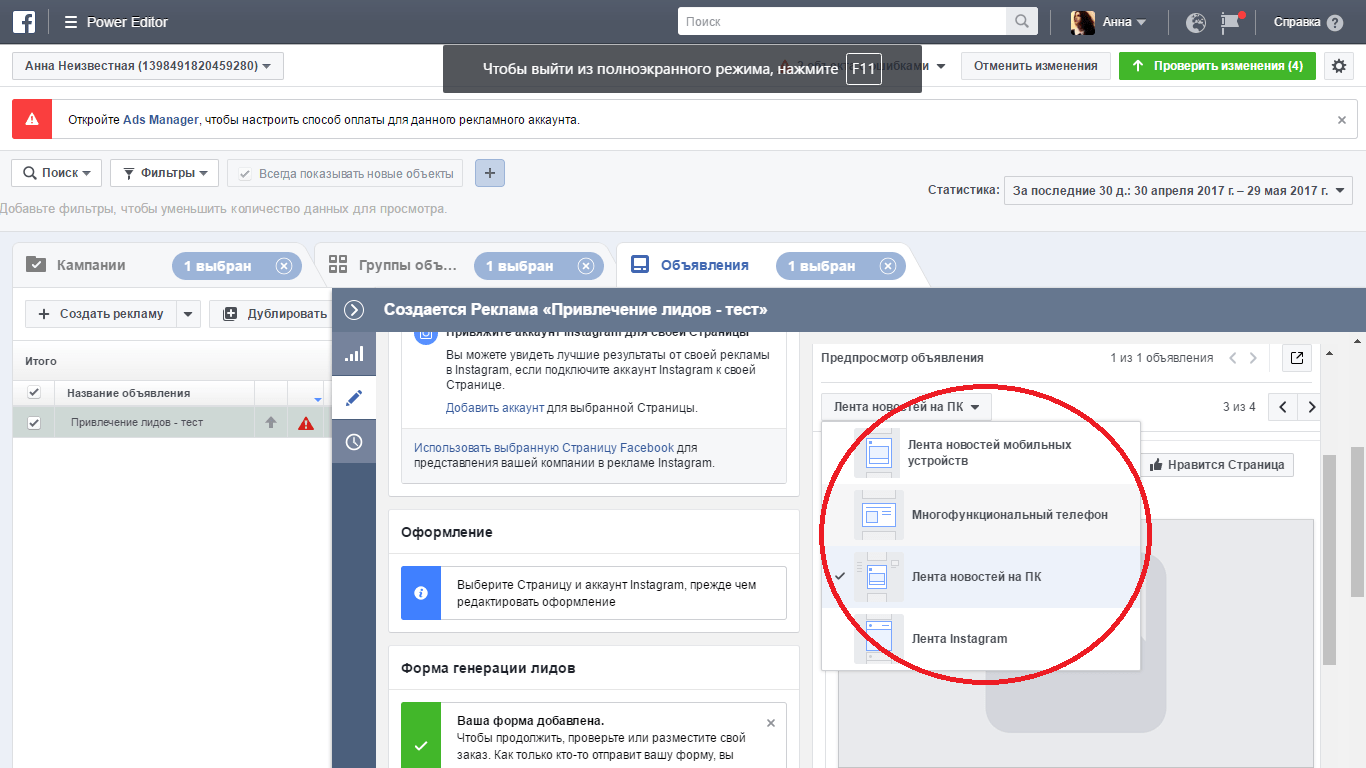Dismiss the Ads Manager warning banner
Image resolution: width=1366 pixels, height=768 pixels.
[x=1342, y=119]
